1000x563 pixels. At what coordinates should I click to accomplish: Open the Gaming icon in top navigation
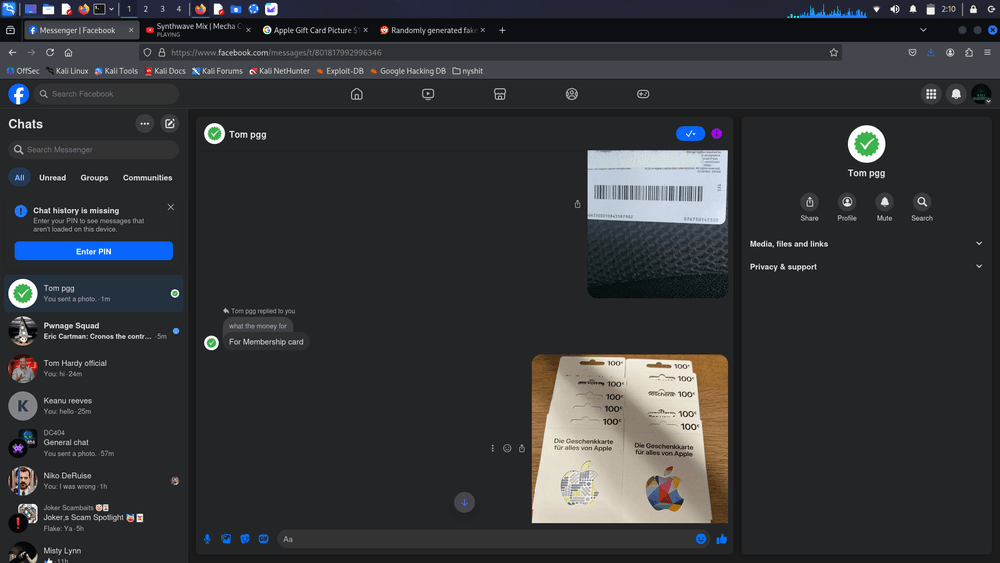click(643, 94)
